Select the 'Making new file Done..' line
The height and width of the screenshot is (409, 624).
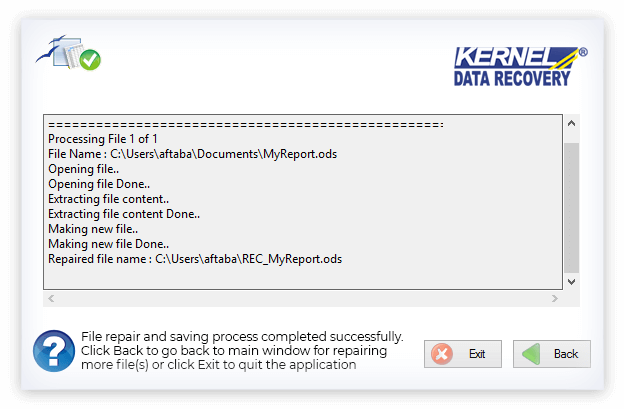click(108, 244)
